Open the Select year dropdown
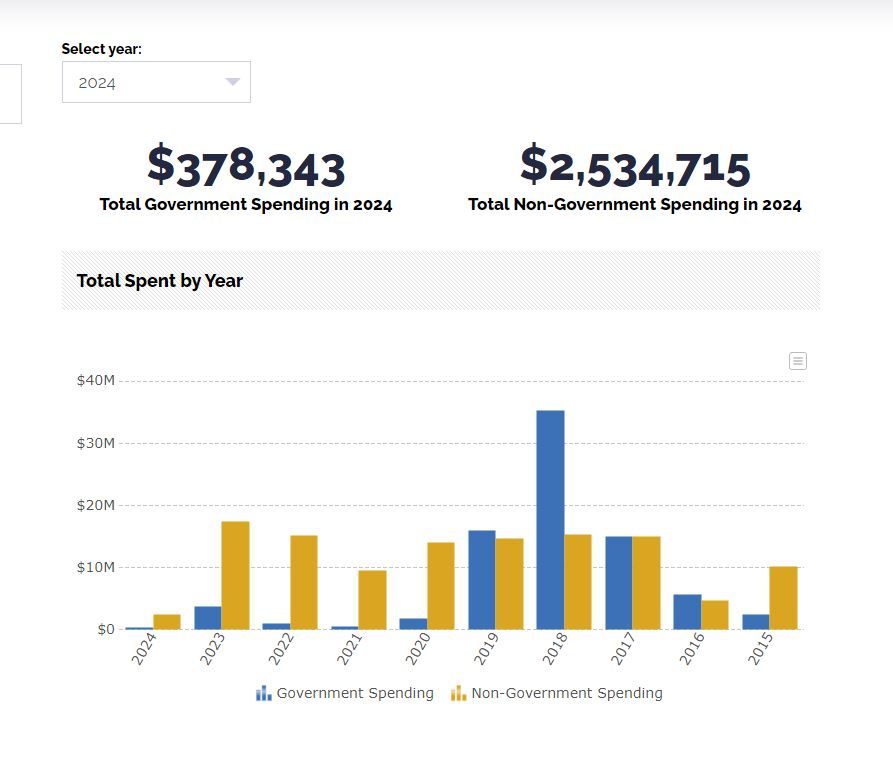This screenshot has height=765, width=893. pos(156,82)
